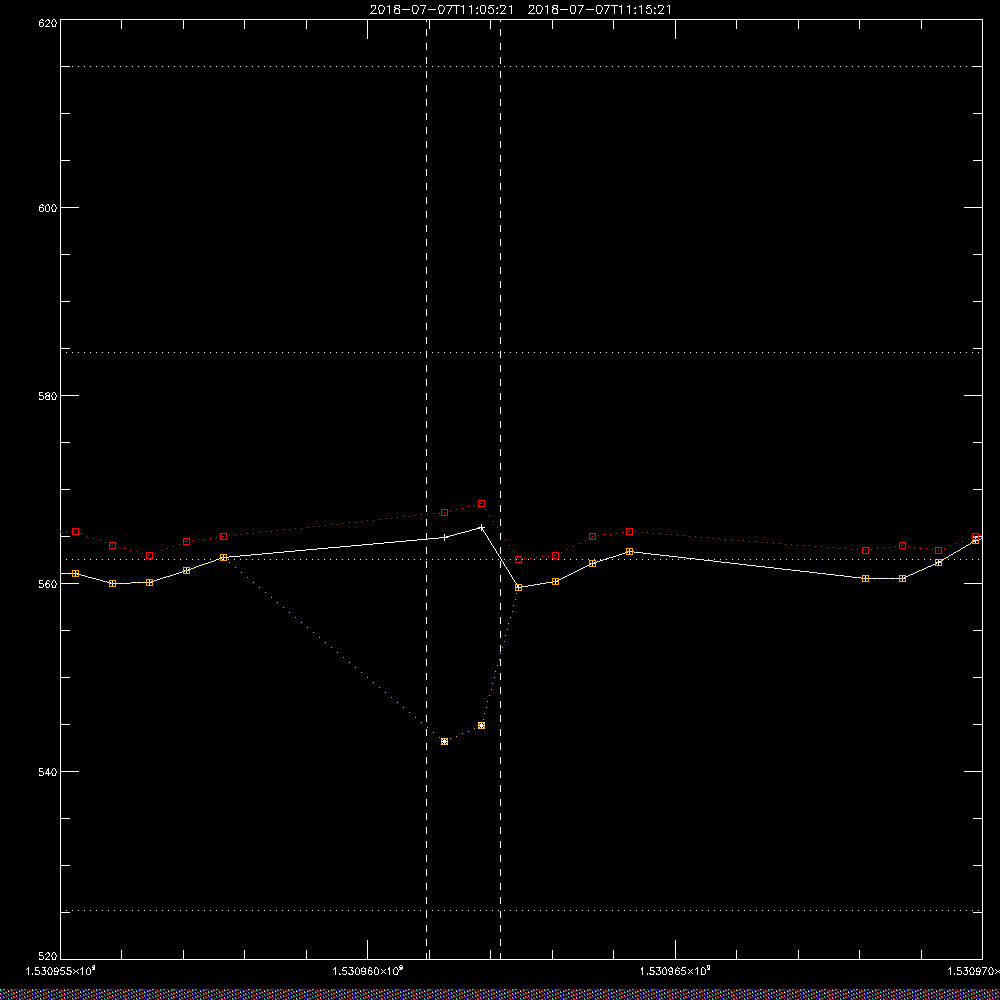Select the y-axis label 620
The image size is (1000, 1000).
[x=48, y=22]
